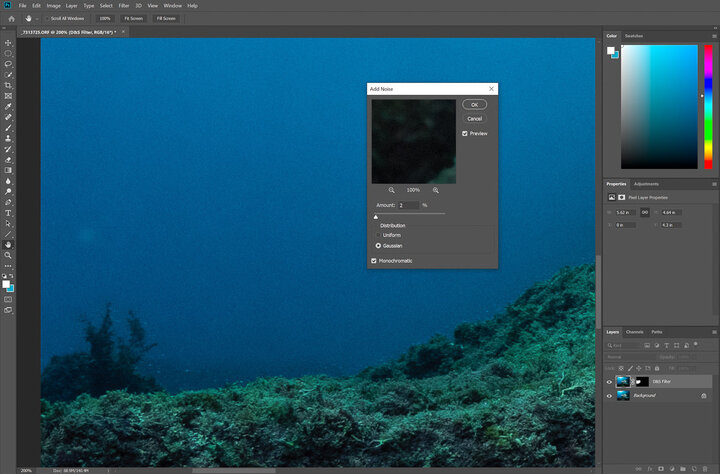Zoom in the Add Noise preview
This screenshot has width=720, height=474.
[x=436, y=189]
